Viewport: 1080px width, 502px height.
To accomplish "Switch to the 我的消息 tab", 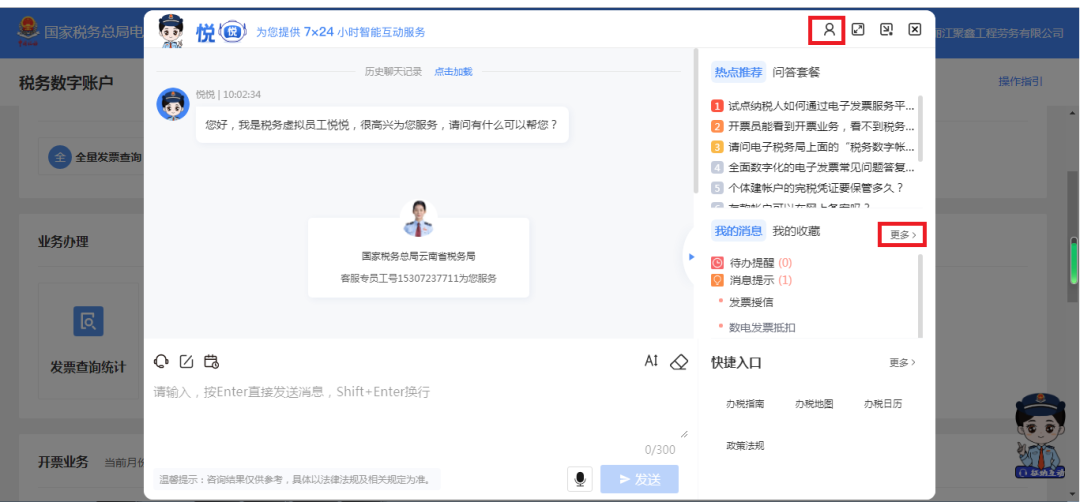I will [738, 231].
